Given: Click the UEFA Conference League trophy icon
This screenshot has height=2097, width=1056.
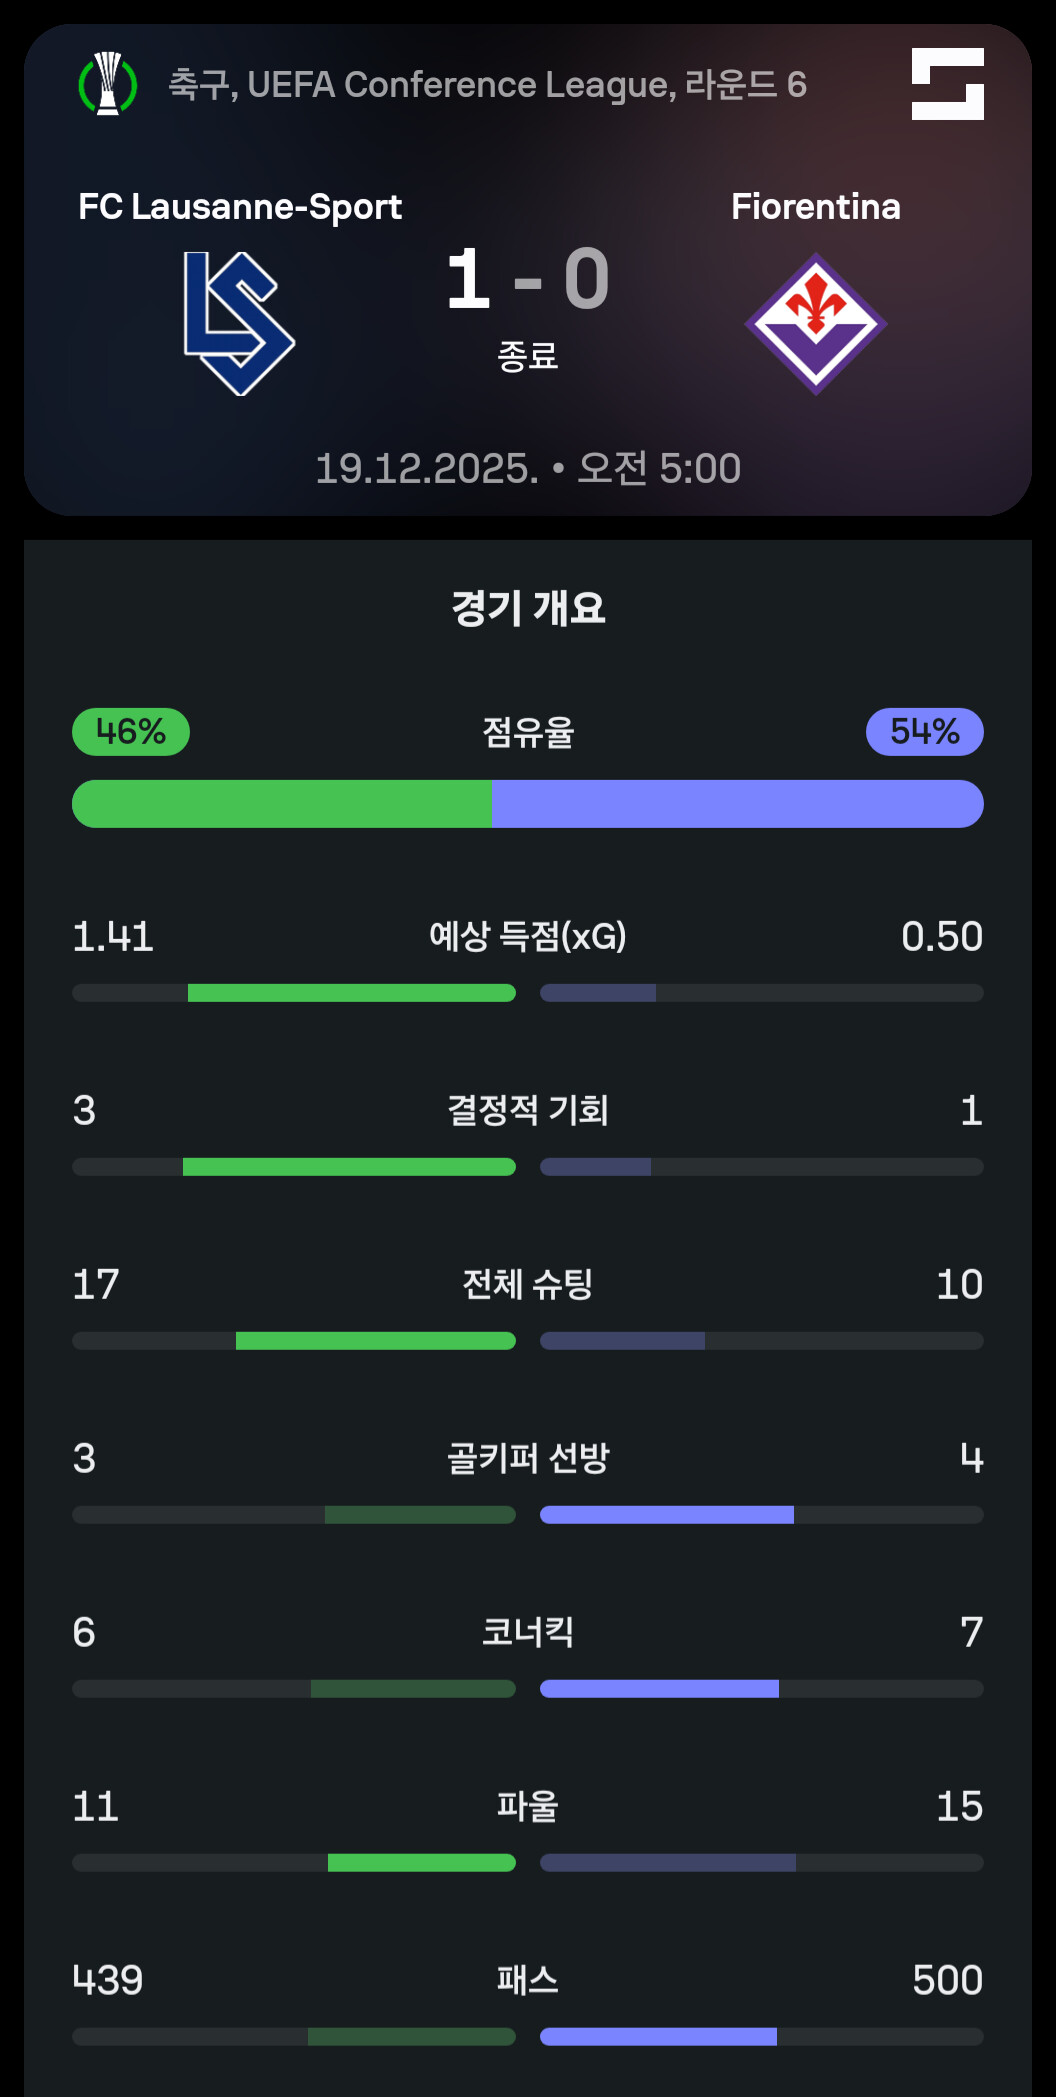Looking at the screenshot, I should tap(108, 84).
